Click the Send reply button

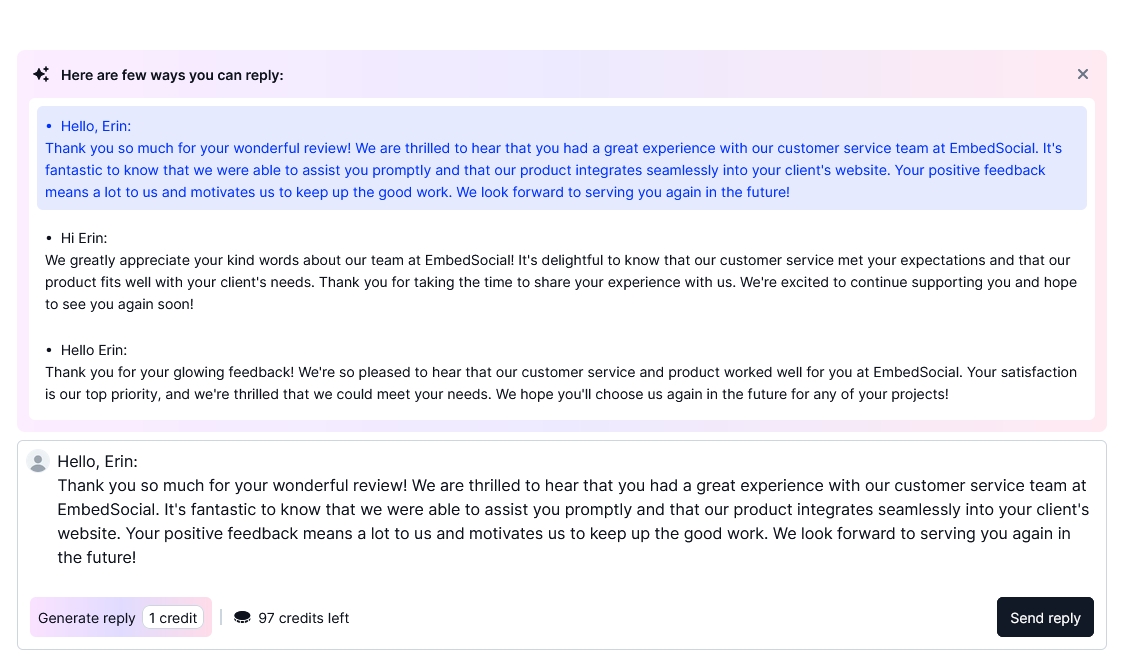coord(1045,618)
